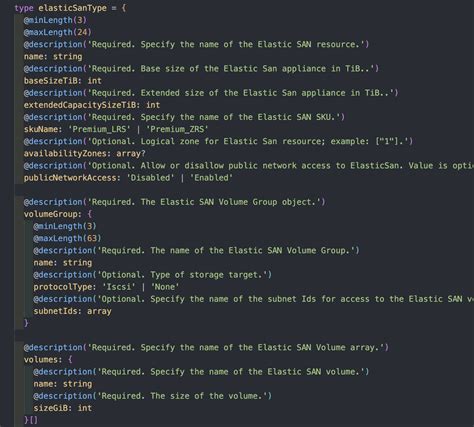This screenshot has width=474, height=427.
Task: Click the closing '}[]' of volumes array
Action: (x=31, y=420)
